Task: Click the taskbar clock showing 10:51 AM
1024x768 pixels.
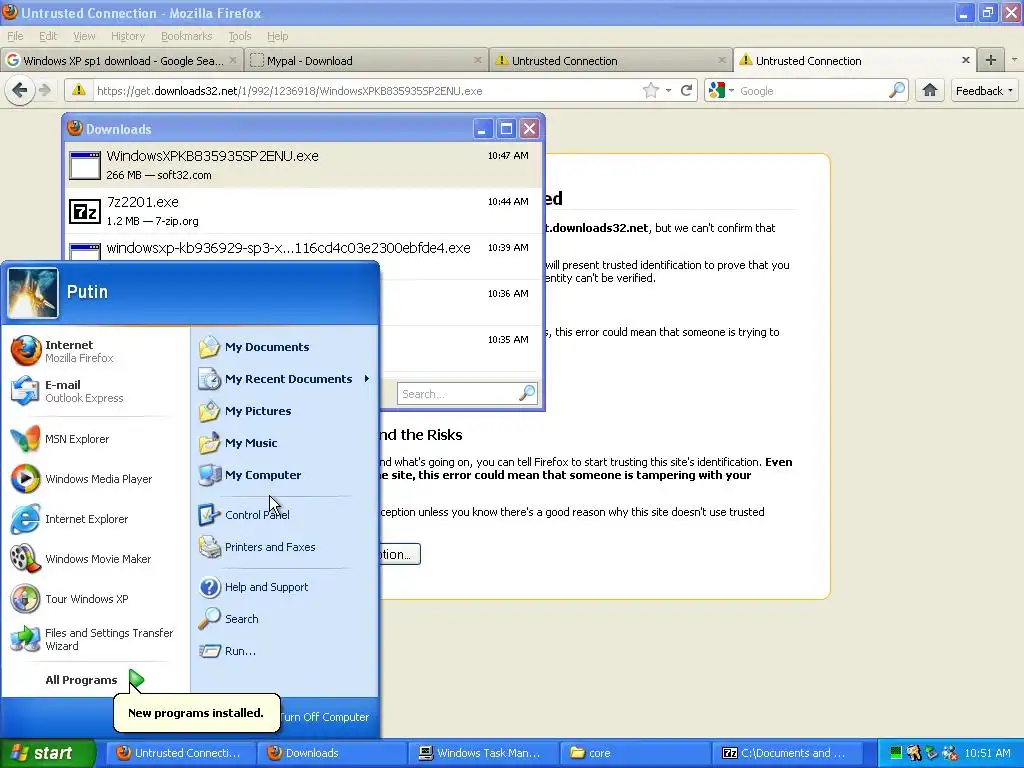Action: [987, 753]
